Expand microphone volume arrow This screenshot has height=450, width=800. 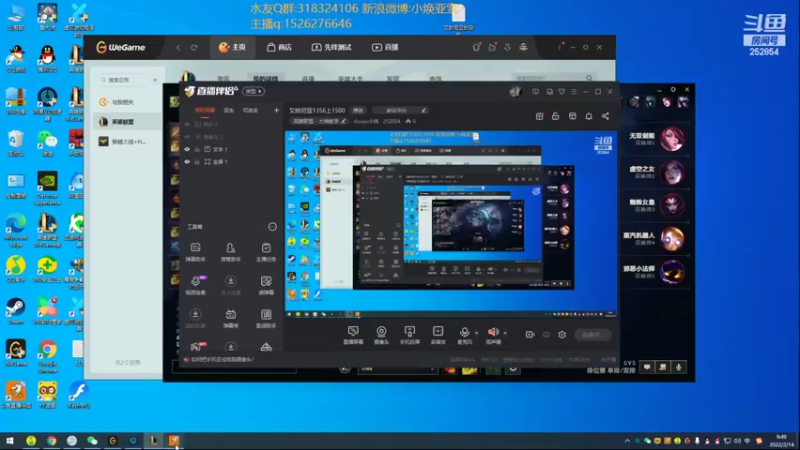click(x=477, y=333)
